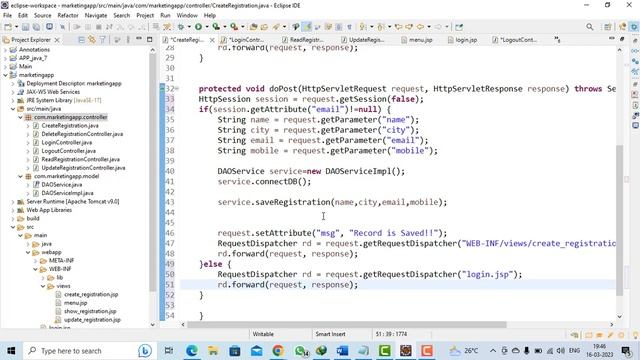Open the File menu
The width and height of the screenshot is (640, 360).
click(7, 16)
